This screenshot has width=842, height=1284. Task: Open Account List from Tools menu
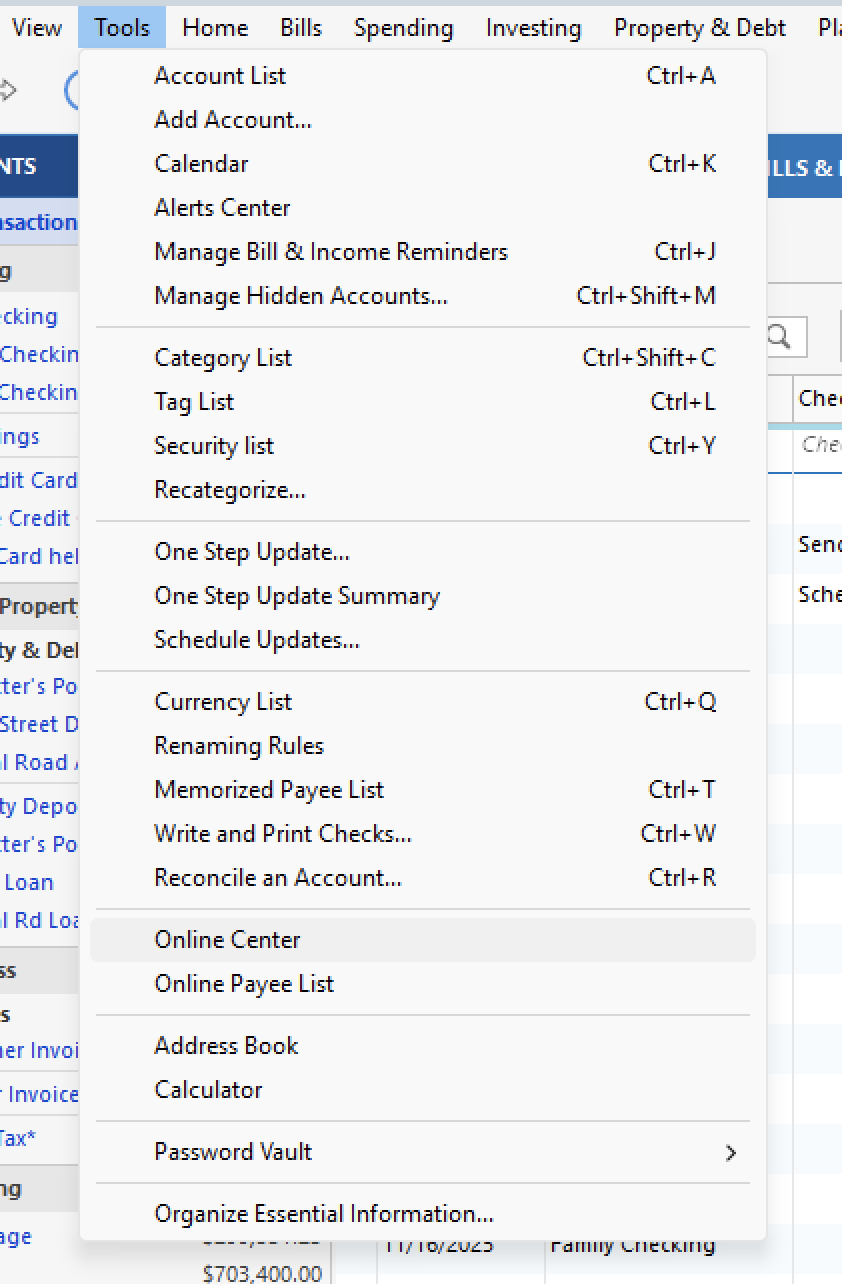click(219, 75)
